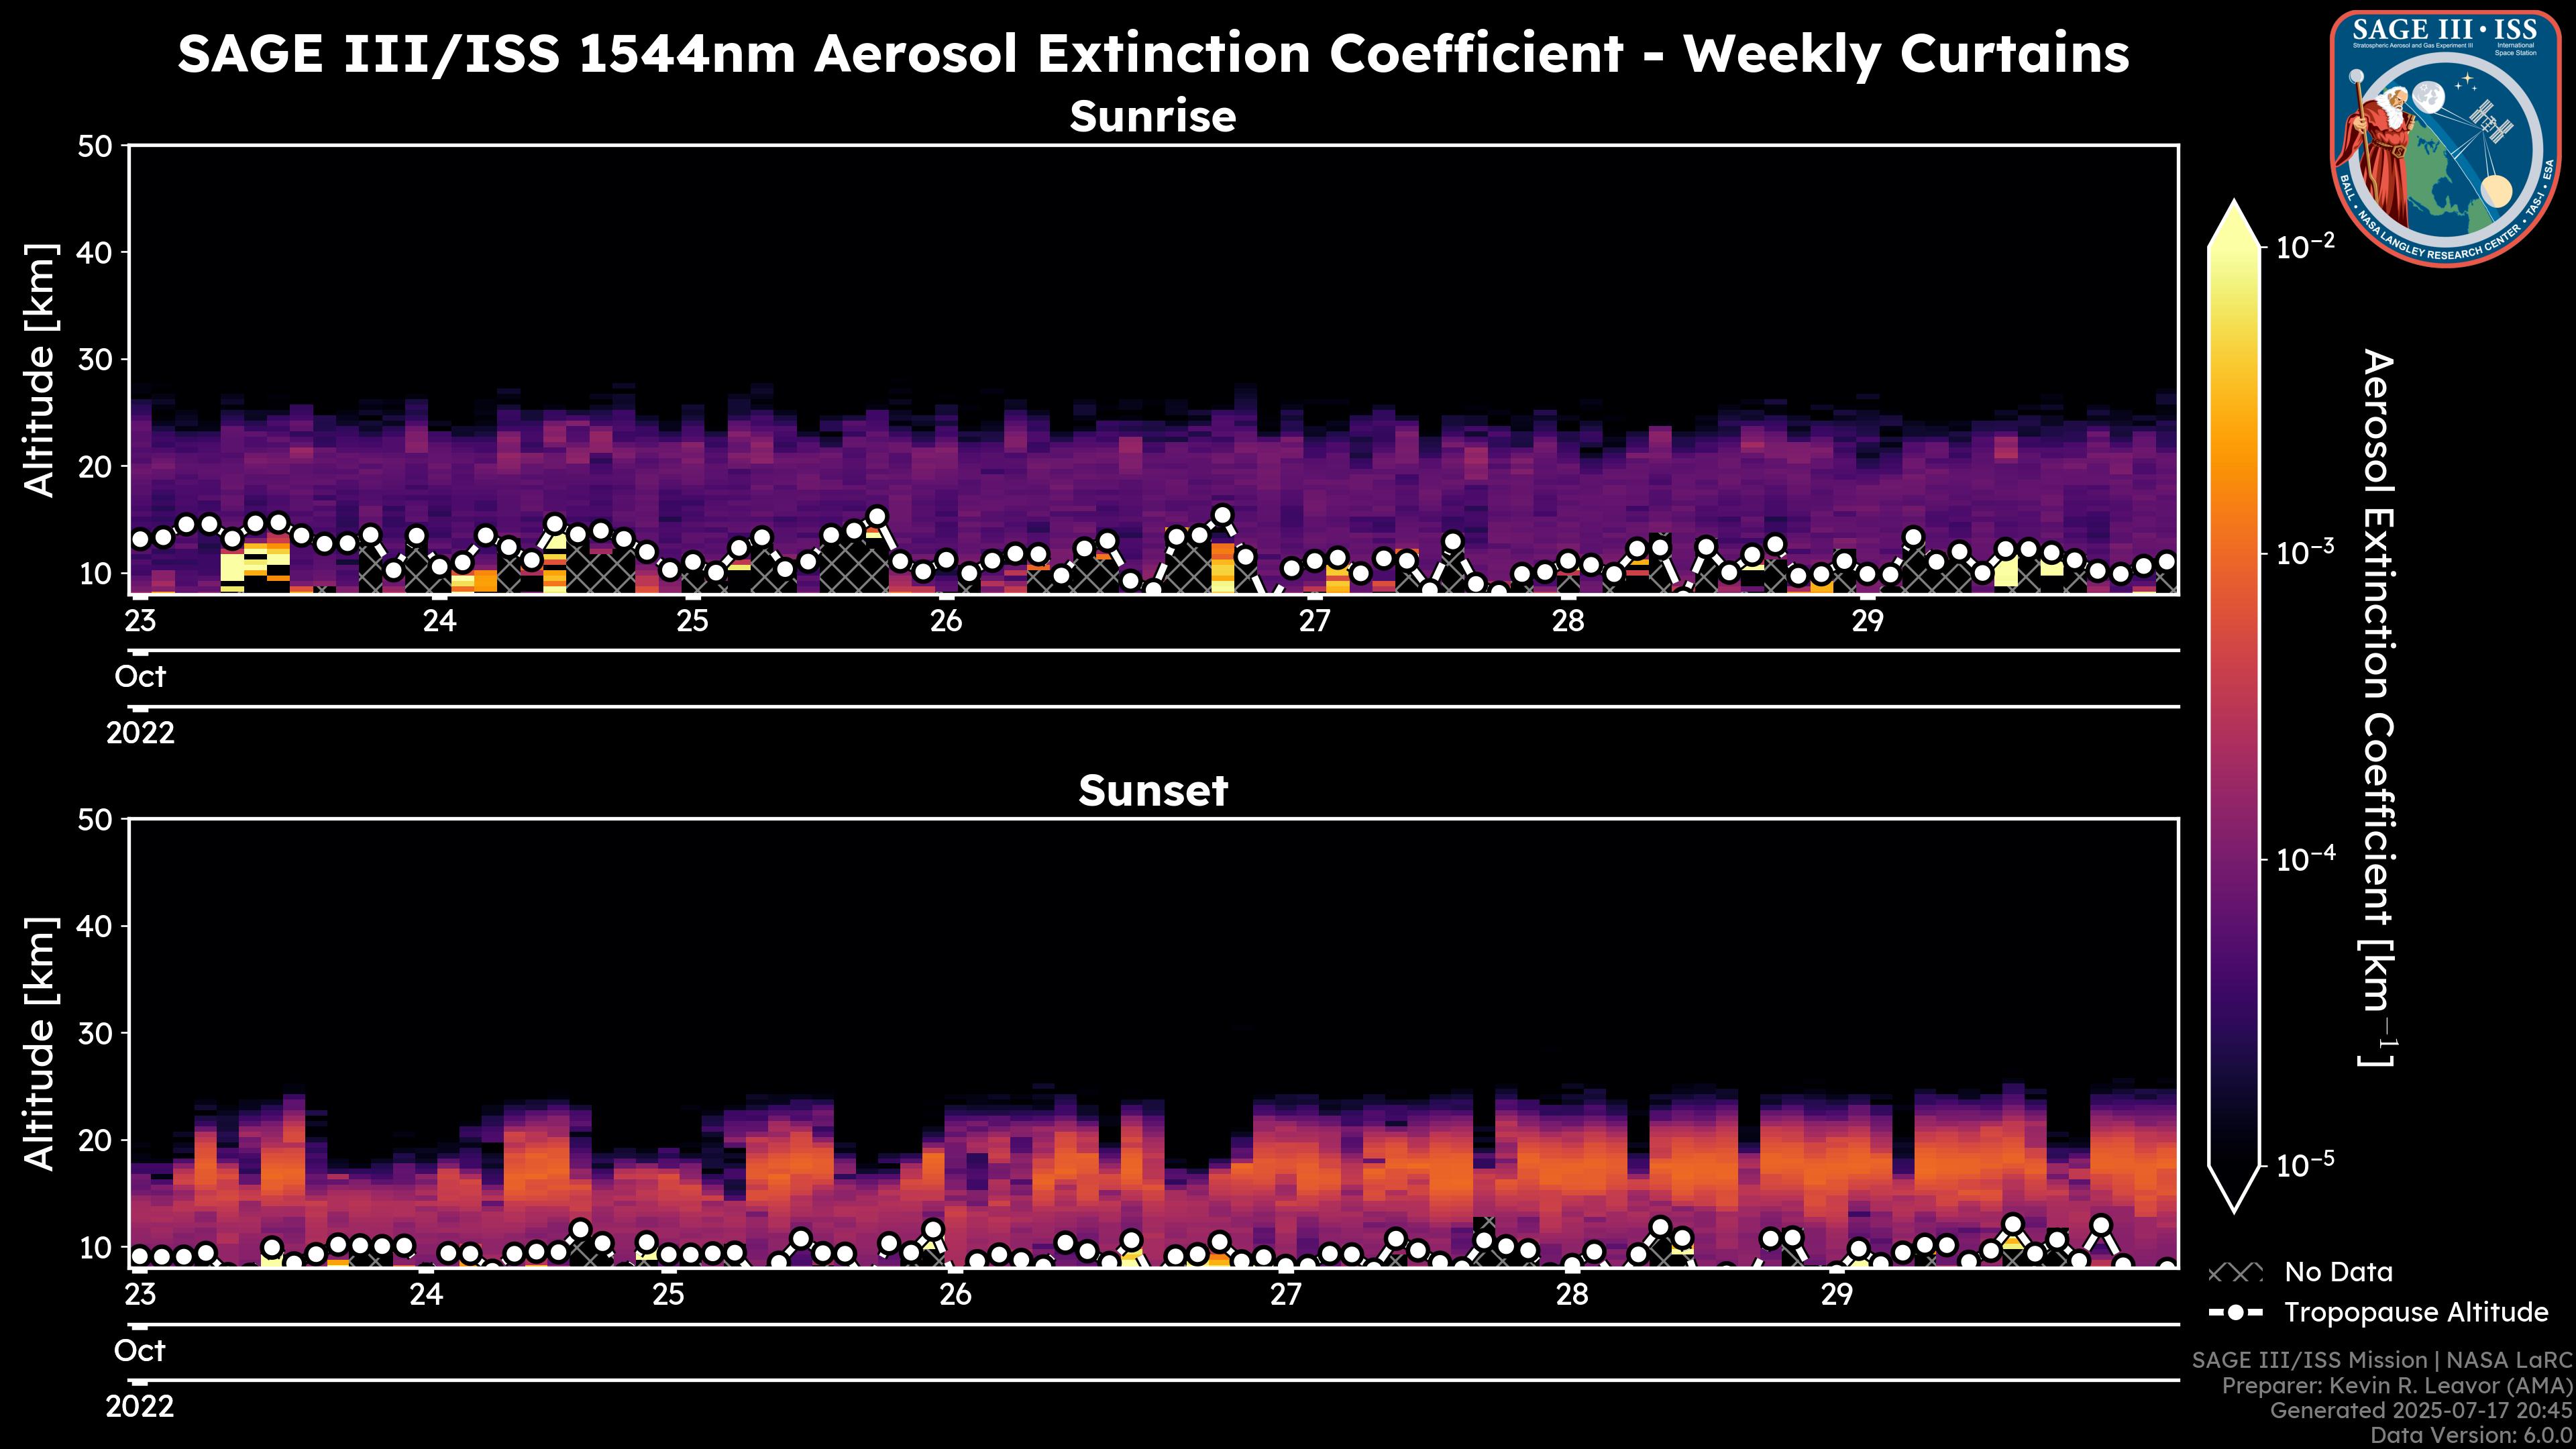Viewport: 2576px width, 1449px height.
Task: Click the 2022 label under Sunset plot
Action: pyautogui.click(x=140, y=1407)
